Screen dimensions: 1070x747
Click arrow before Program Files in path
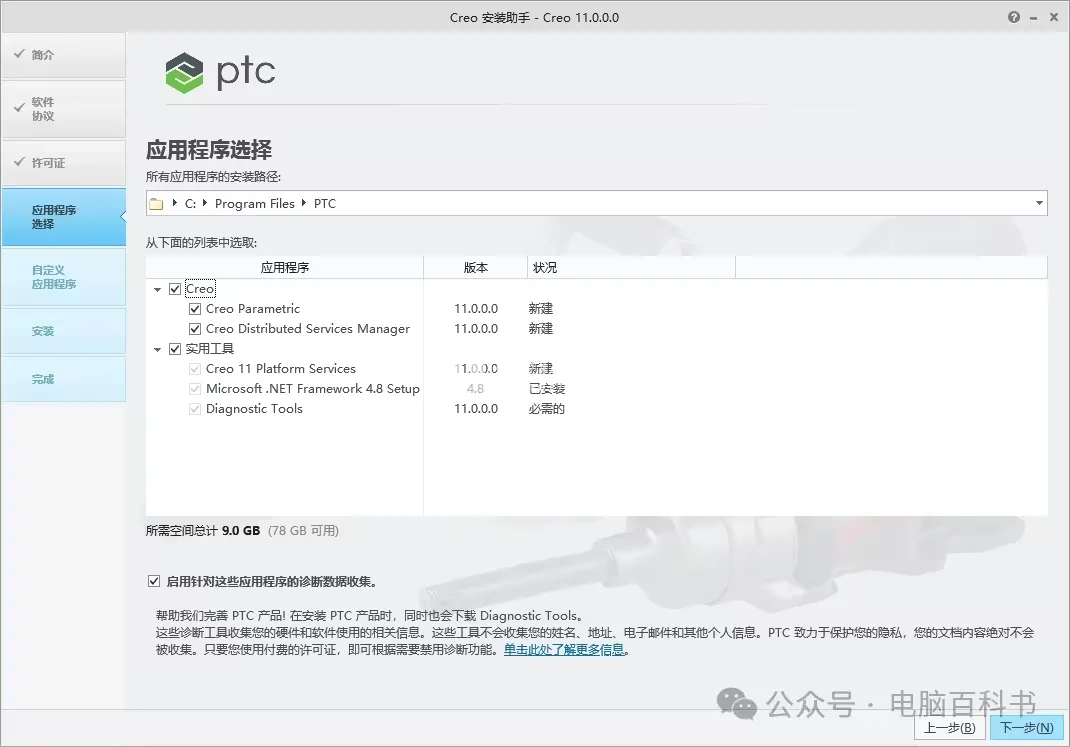205,203
